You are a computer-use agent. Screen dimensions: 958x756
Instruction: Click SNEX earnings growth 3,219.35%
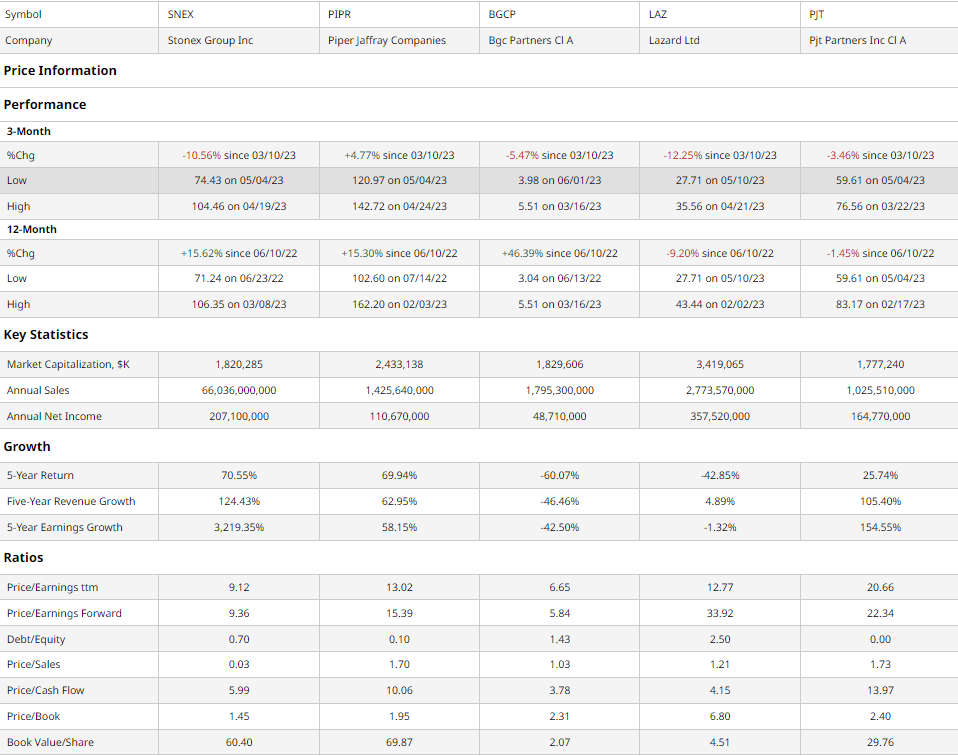[239, 527]
